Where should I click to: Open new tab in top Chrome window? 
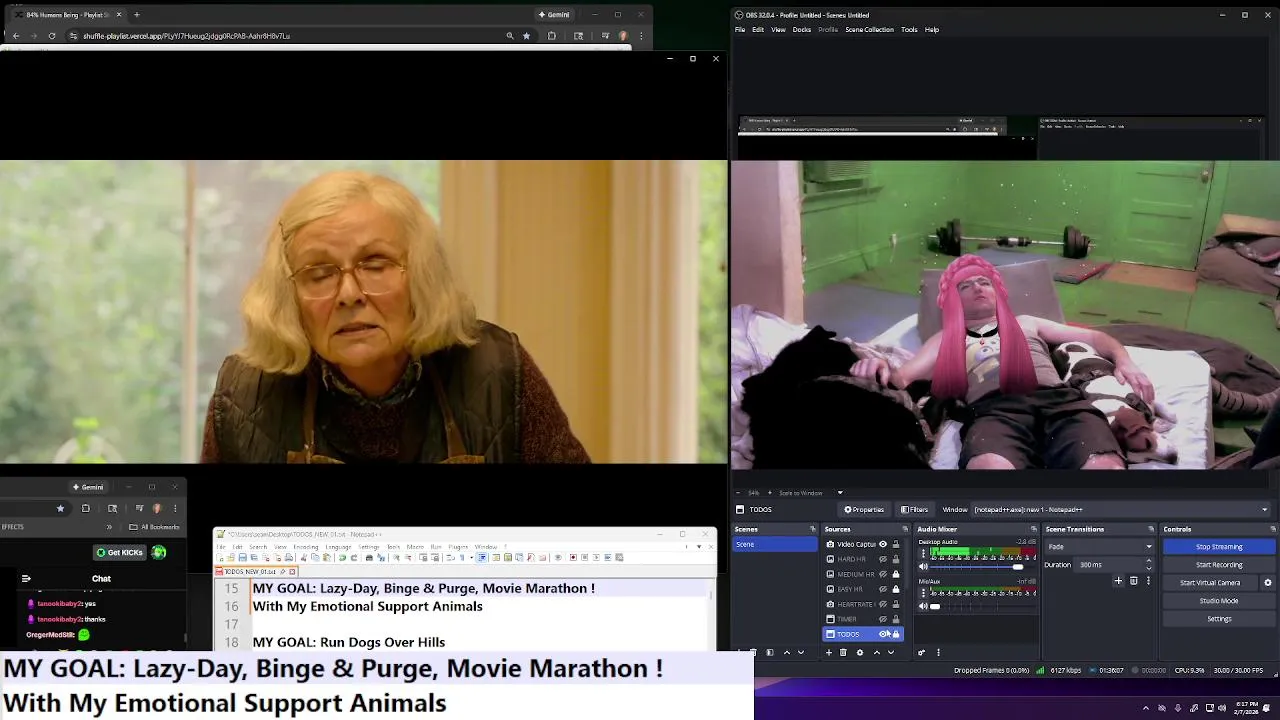136,15
